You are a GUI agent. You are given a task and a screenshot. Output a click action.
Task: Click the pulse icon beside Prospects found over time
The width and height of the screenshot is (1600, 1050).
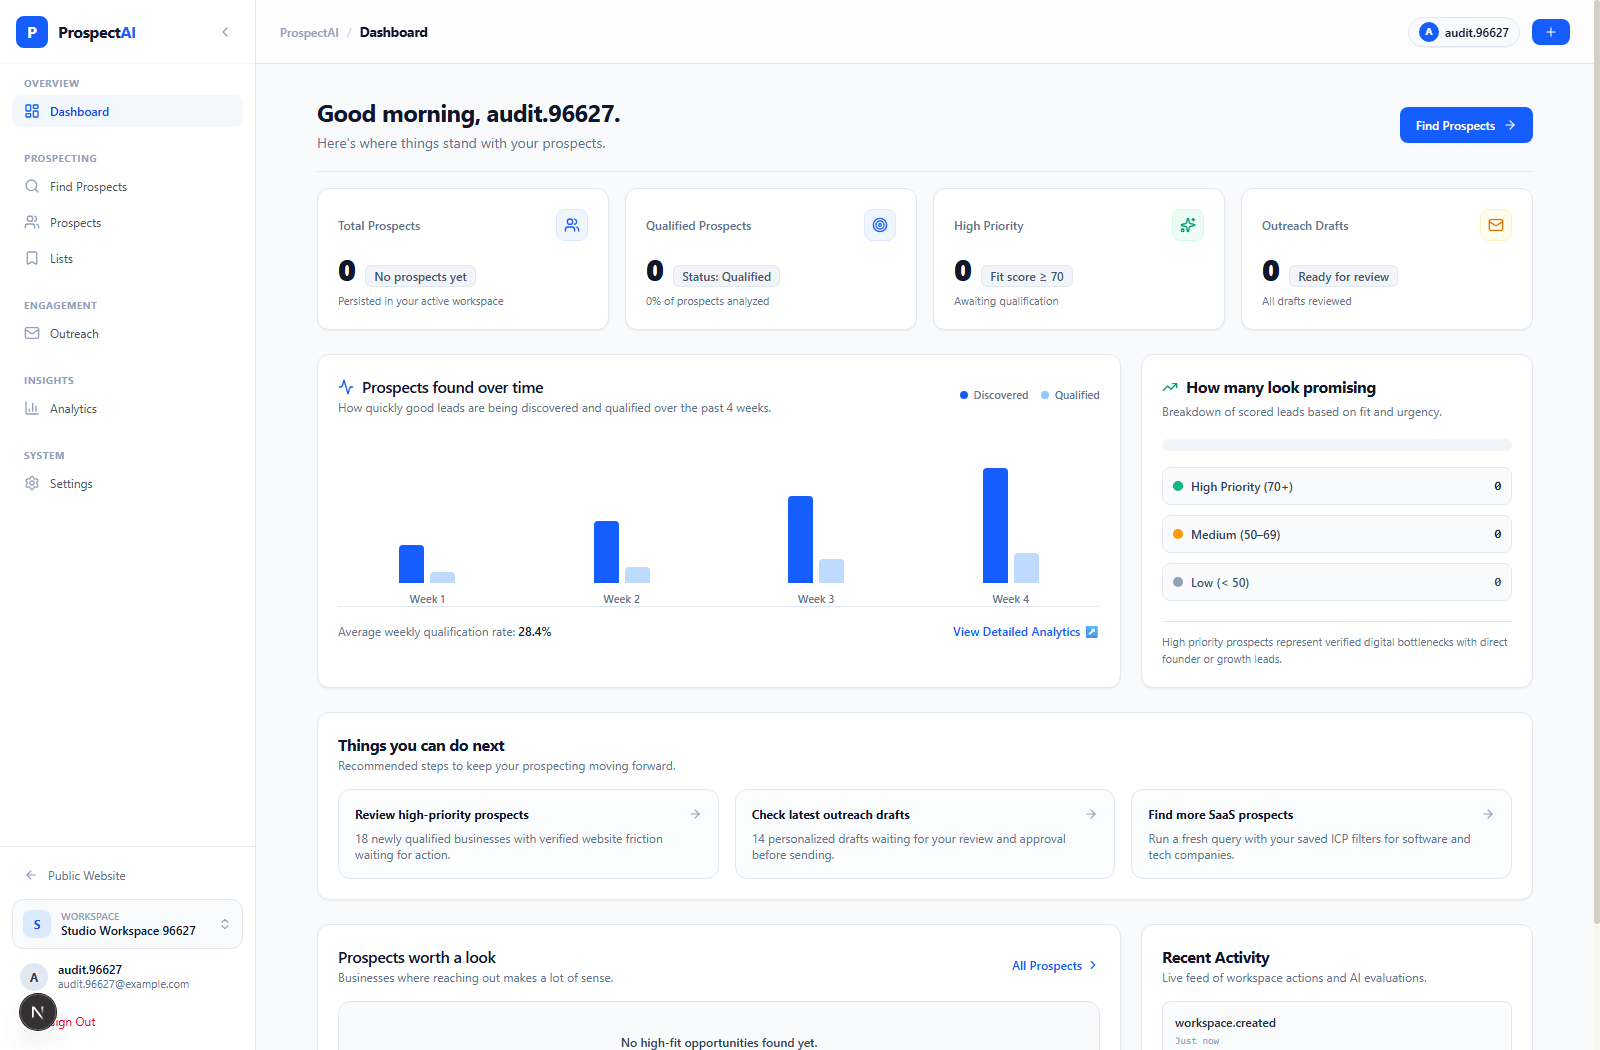(346, 387)
